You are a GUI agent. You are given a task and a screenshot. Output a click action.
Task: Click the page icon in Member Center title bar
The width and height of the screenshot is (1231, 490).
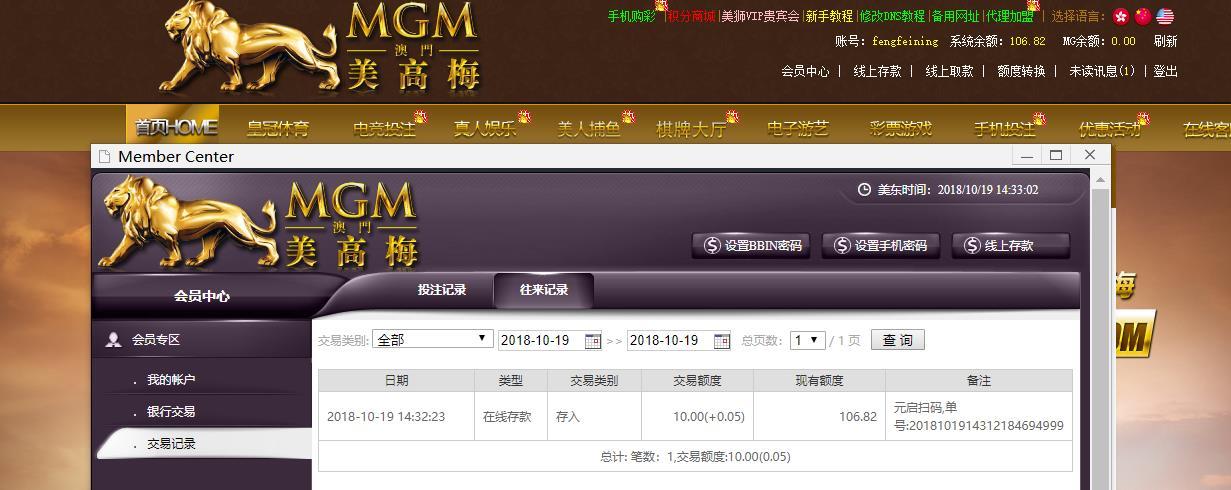104,157
